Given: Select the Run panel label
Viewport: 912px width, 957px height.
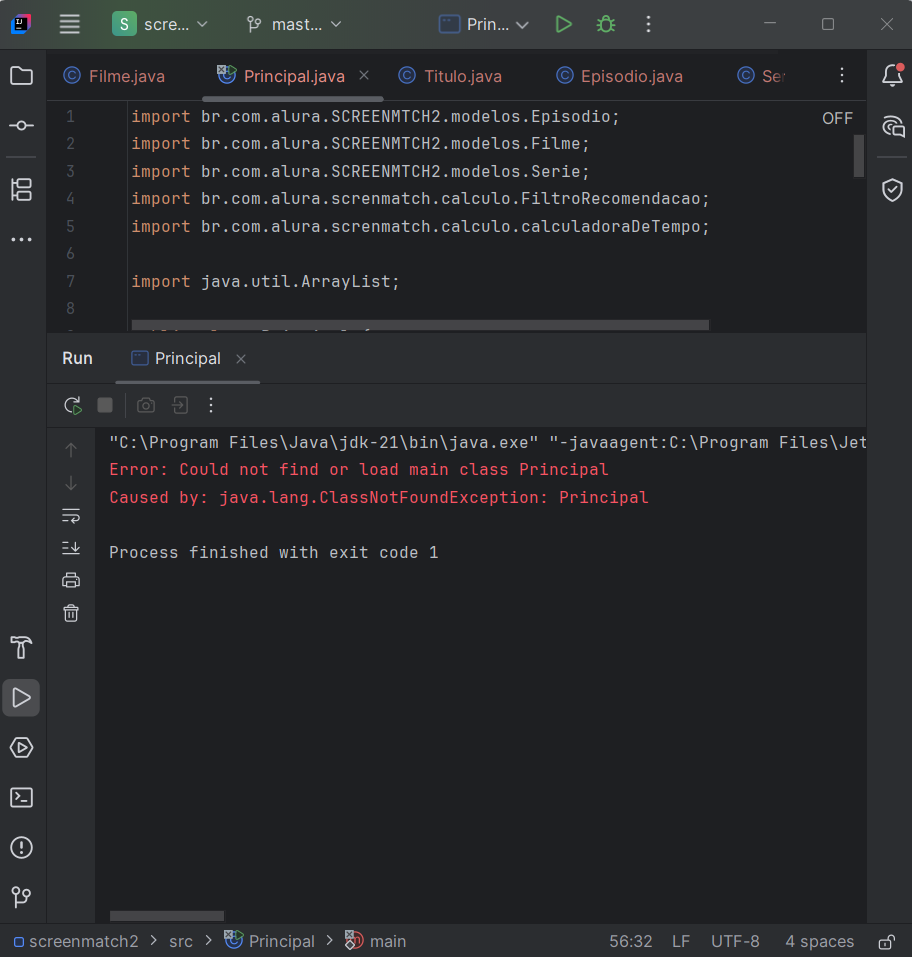Looking at the screenshot, I should pyautogui.click(x=78, y=358).
